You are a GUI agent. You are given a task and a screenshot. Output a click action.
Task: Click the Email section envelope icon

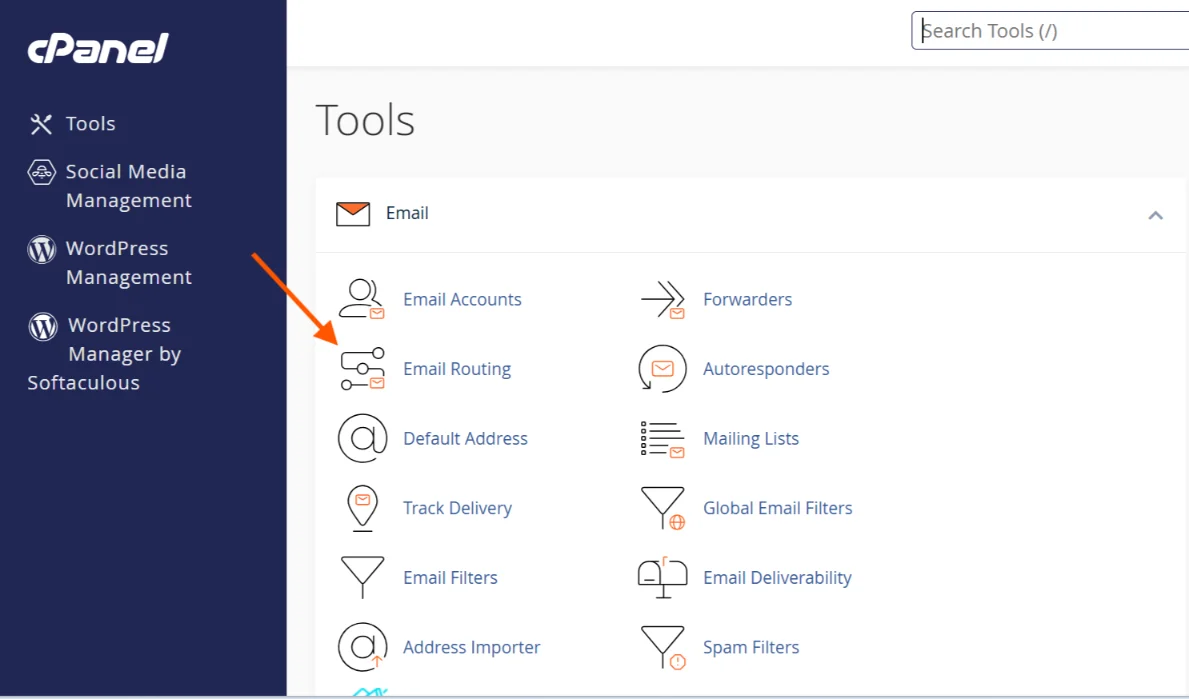point(353,214)
